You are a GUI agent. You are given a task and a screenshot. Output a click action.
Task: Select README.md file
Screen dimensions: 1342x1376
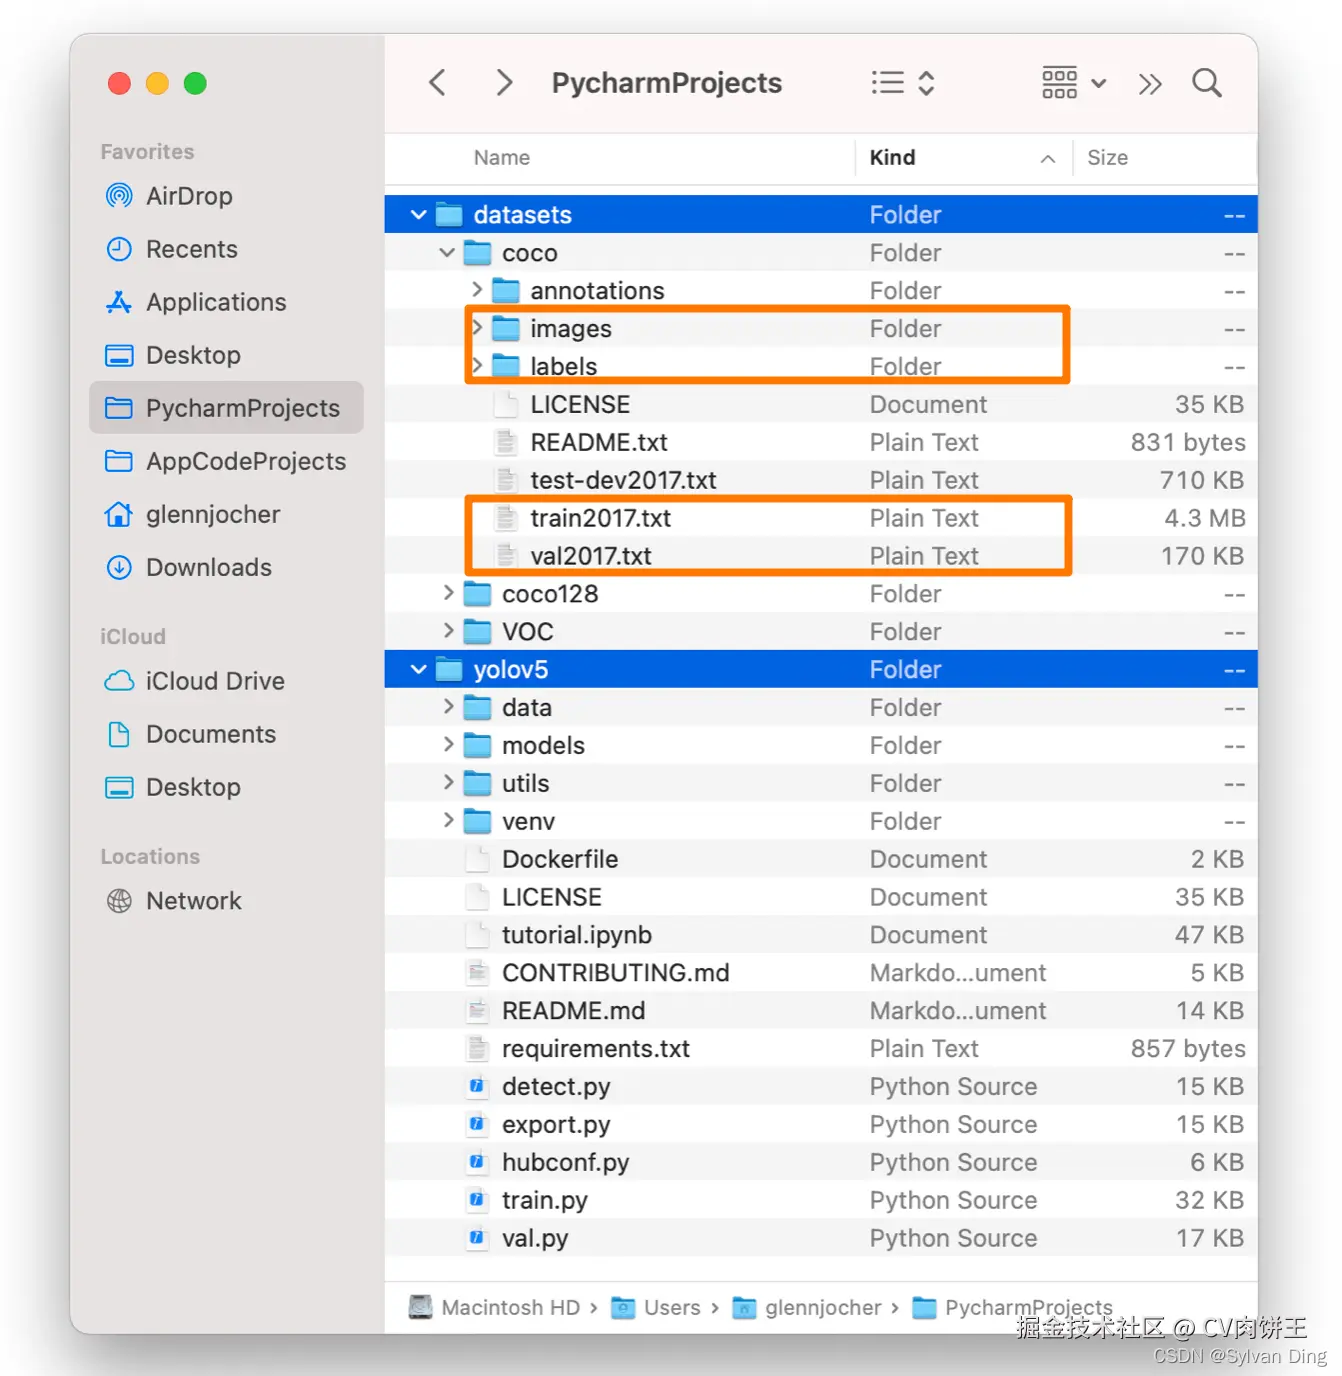click(821, 1011)
